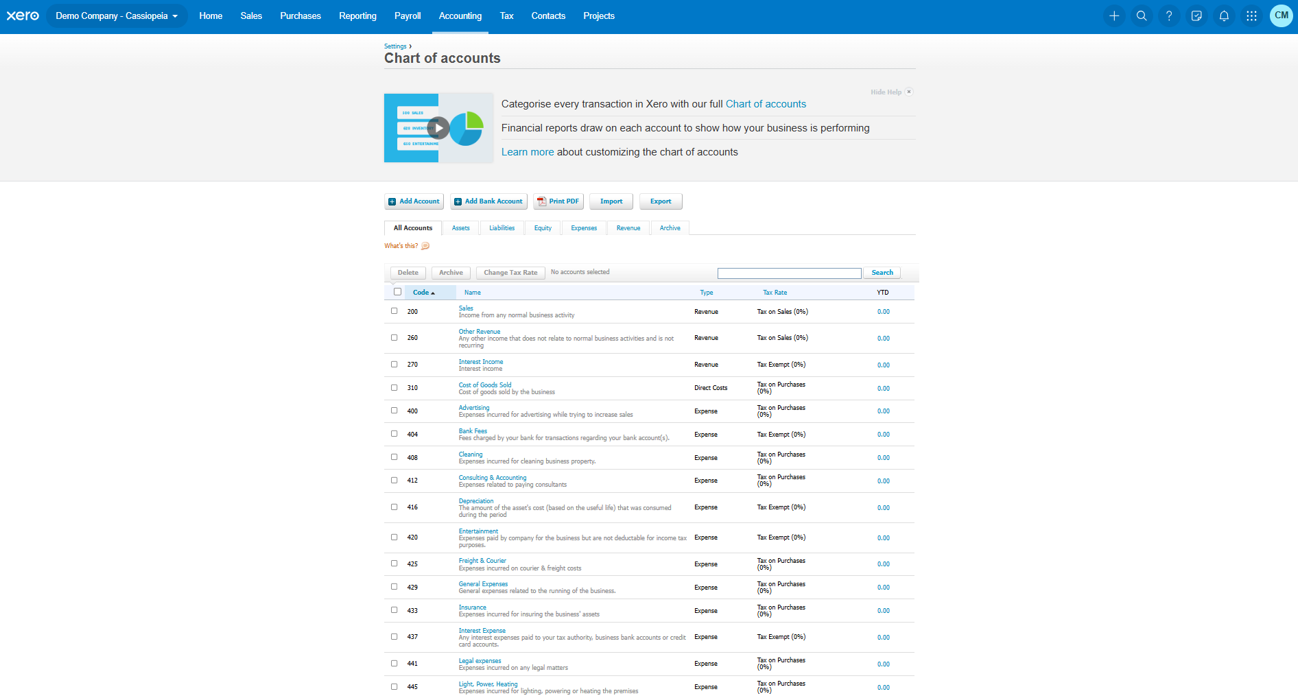Screen dimensions: 1298x696
Task: Check the box for account 400 Advertising
Action: click(x=394, y=411)
